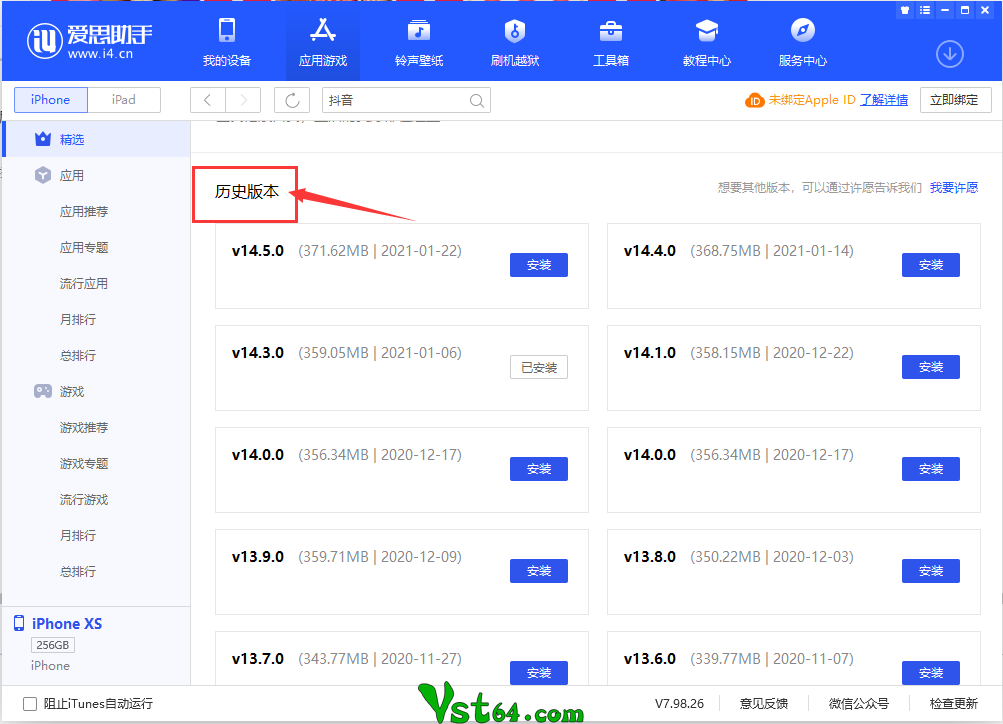Click the 精选 crown icon

pyautogui.click(x=43, y=139)
